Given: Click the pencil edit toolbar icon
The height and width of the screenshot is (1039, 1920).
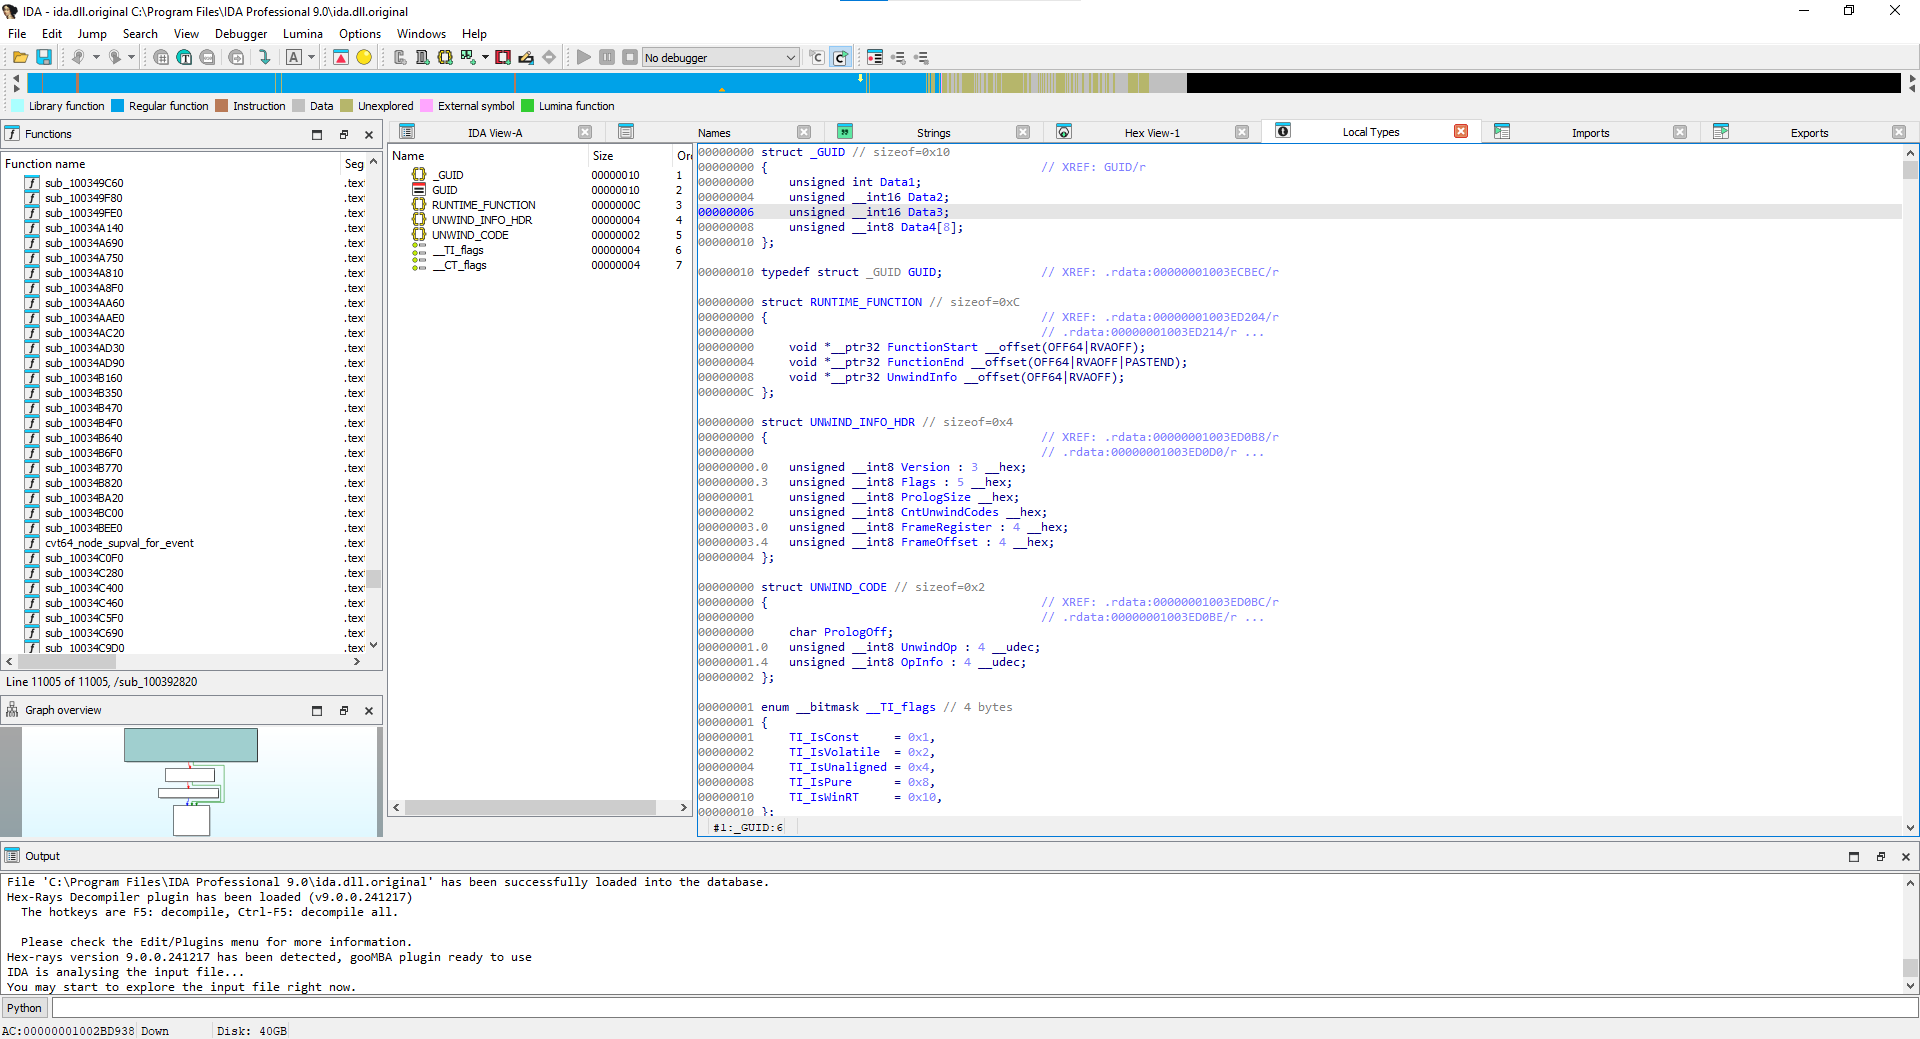Looking at the screenshot, I should (526, 57).
